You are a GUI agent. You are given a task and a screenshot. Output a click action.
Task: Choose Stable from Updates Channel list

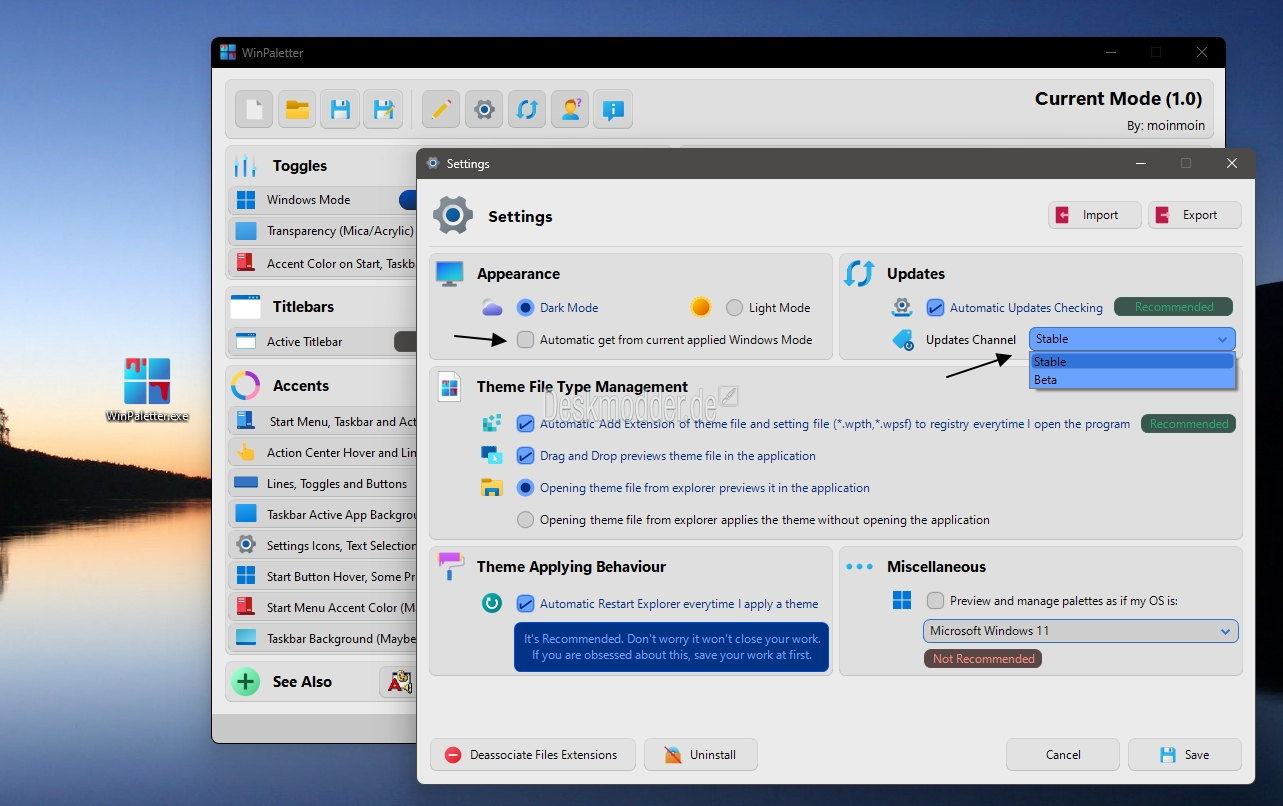click(x=1133, y=362)
